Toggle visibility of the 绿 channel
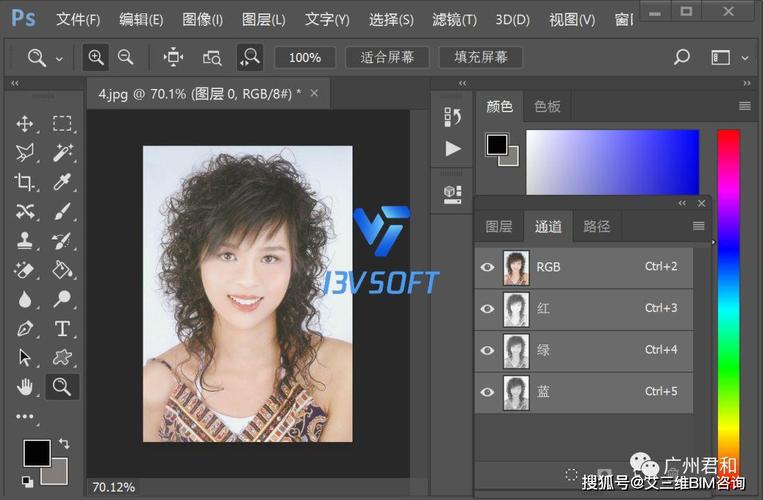This screenshot has width=763, height=500. click(487, 351)
